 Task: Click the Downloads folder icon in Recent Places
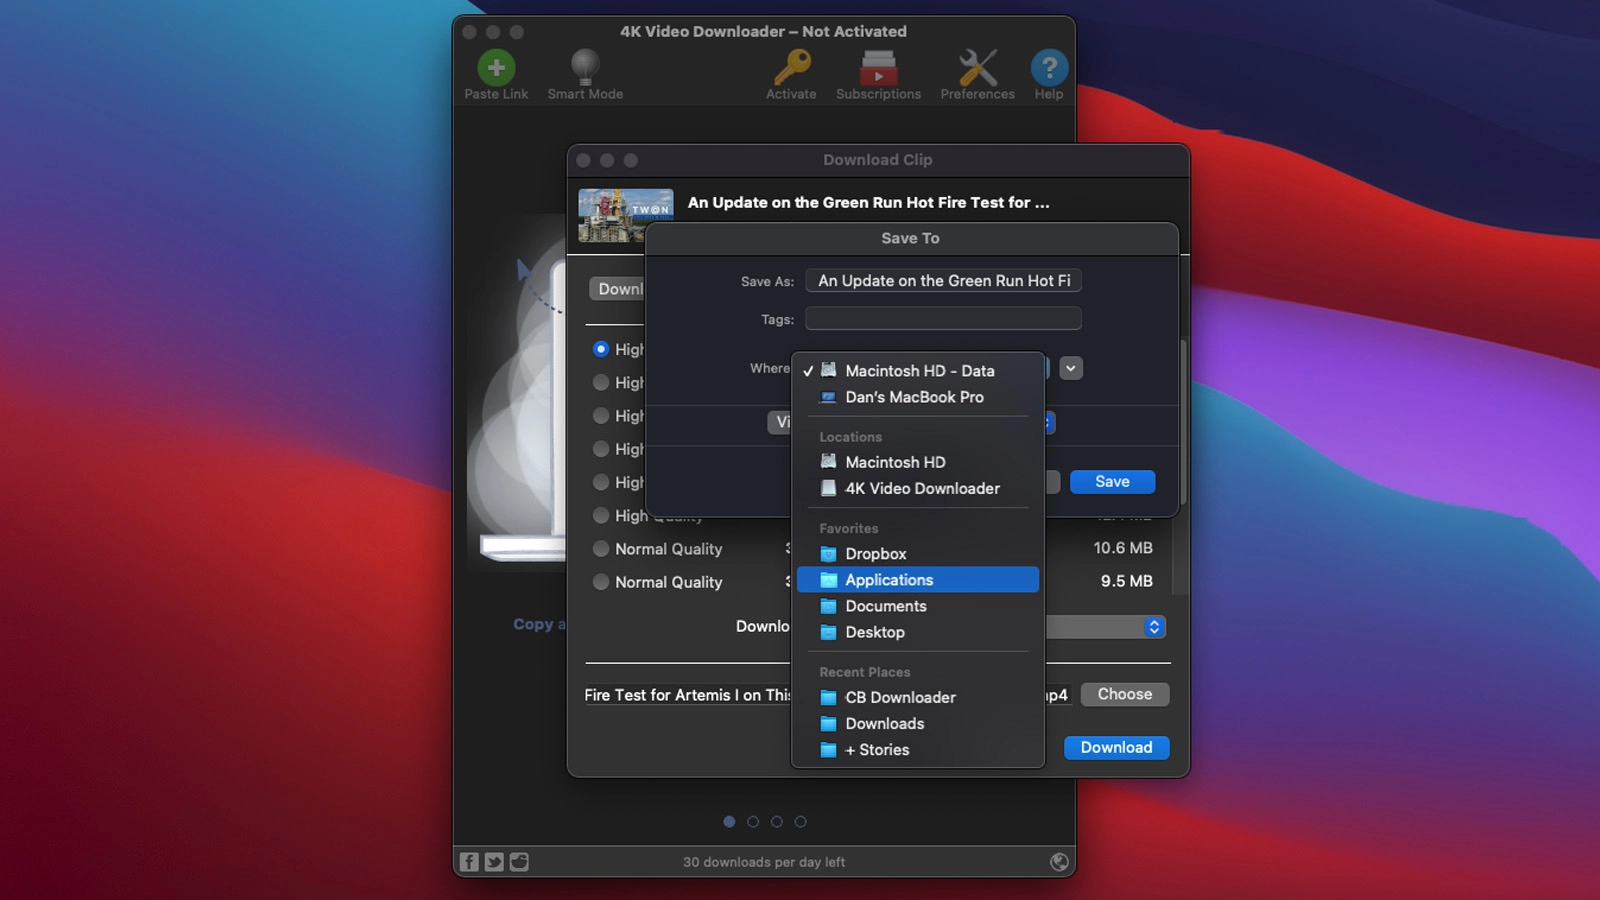828,723
